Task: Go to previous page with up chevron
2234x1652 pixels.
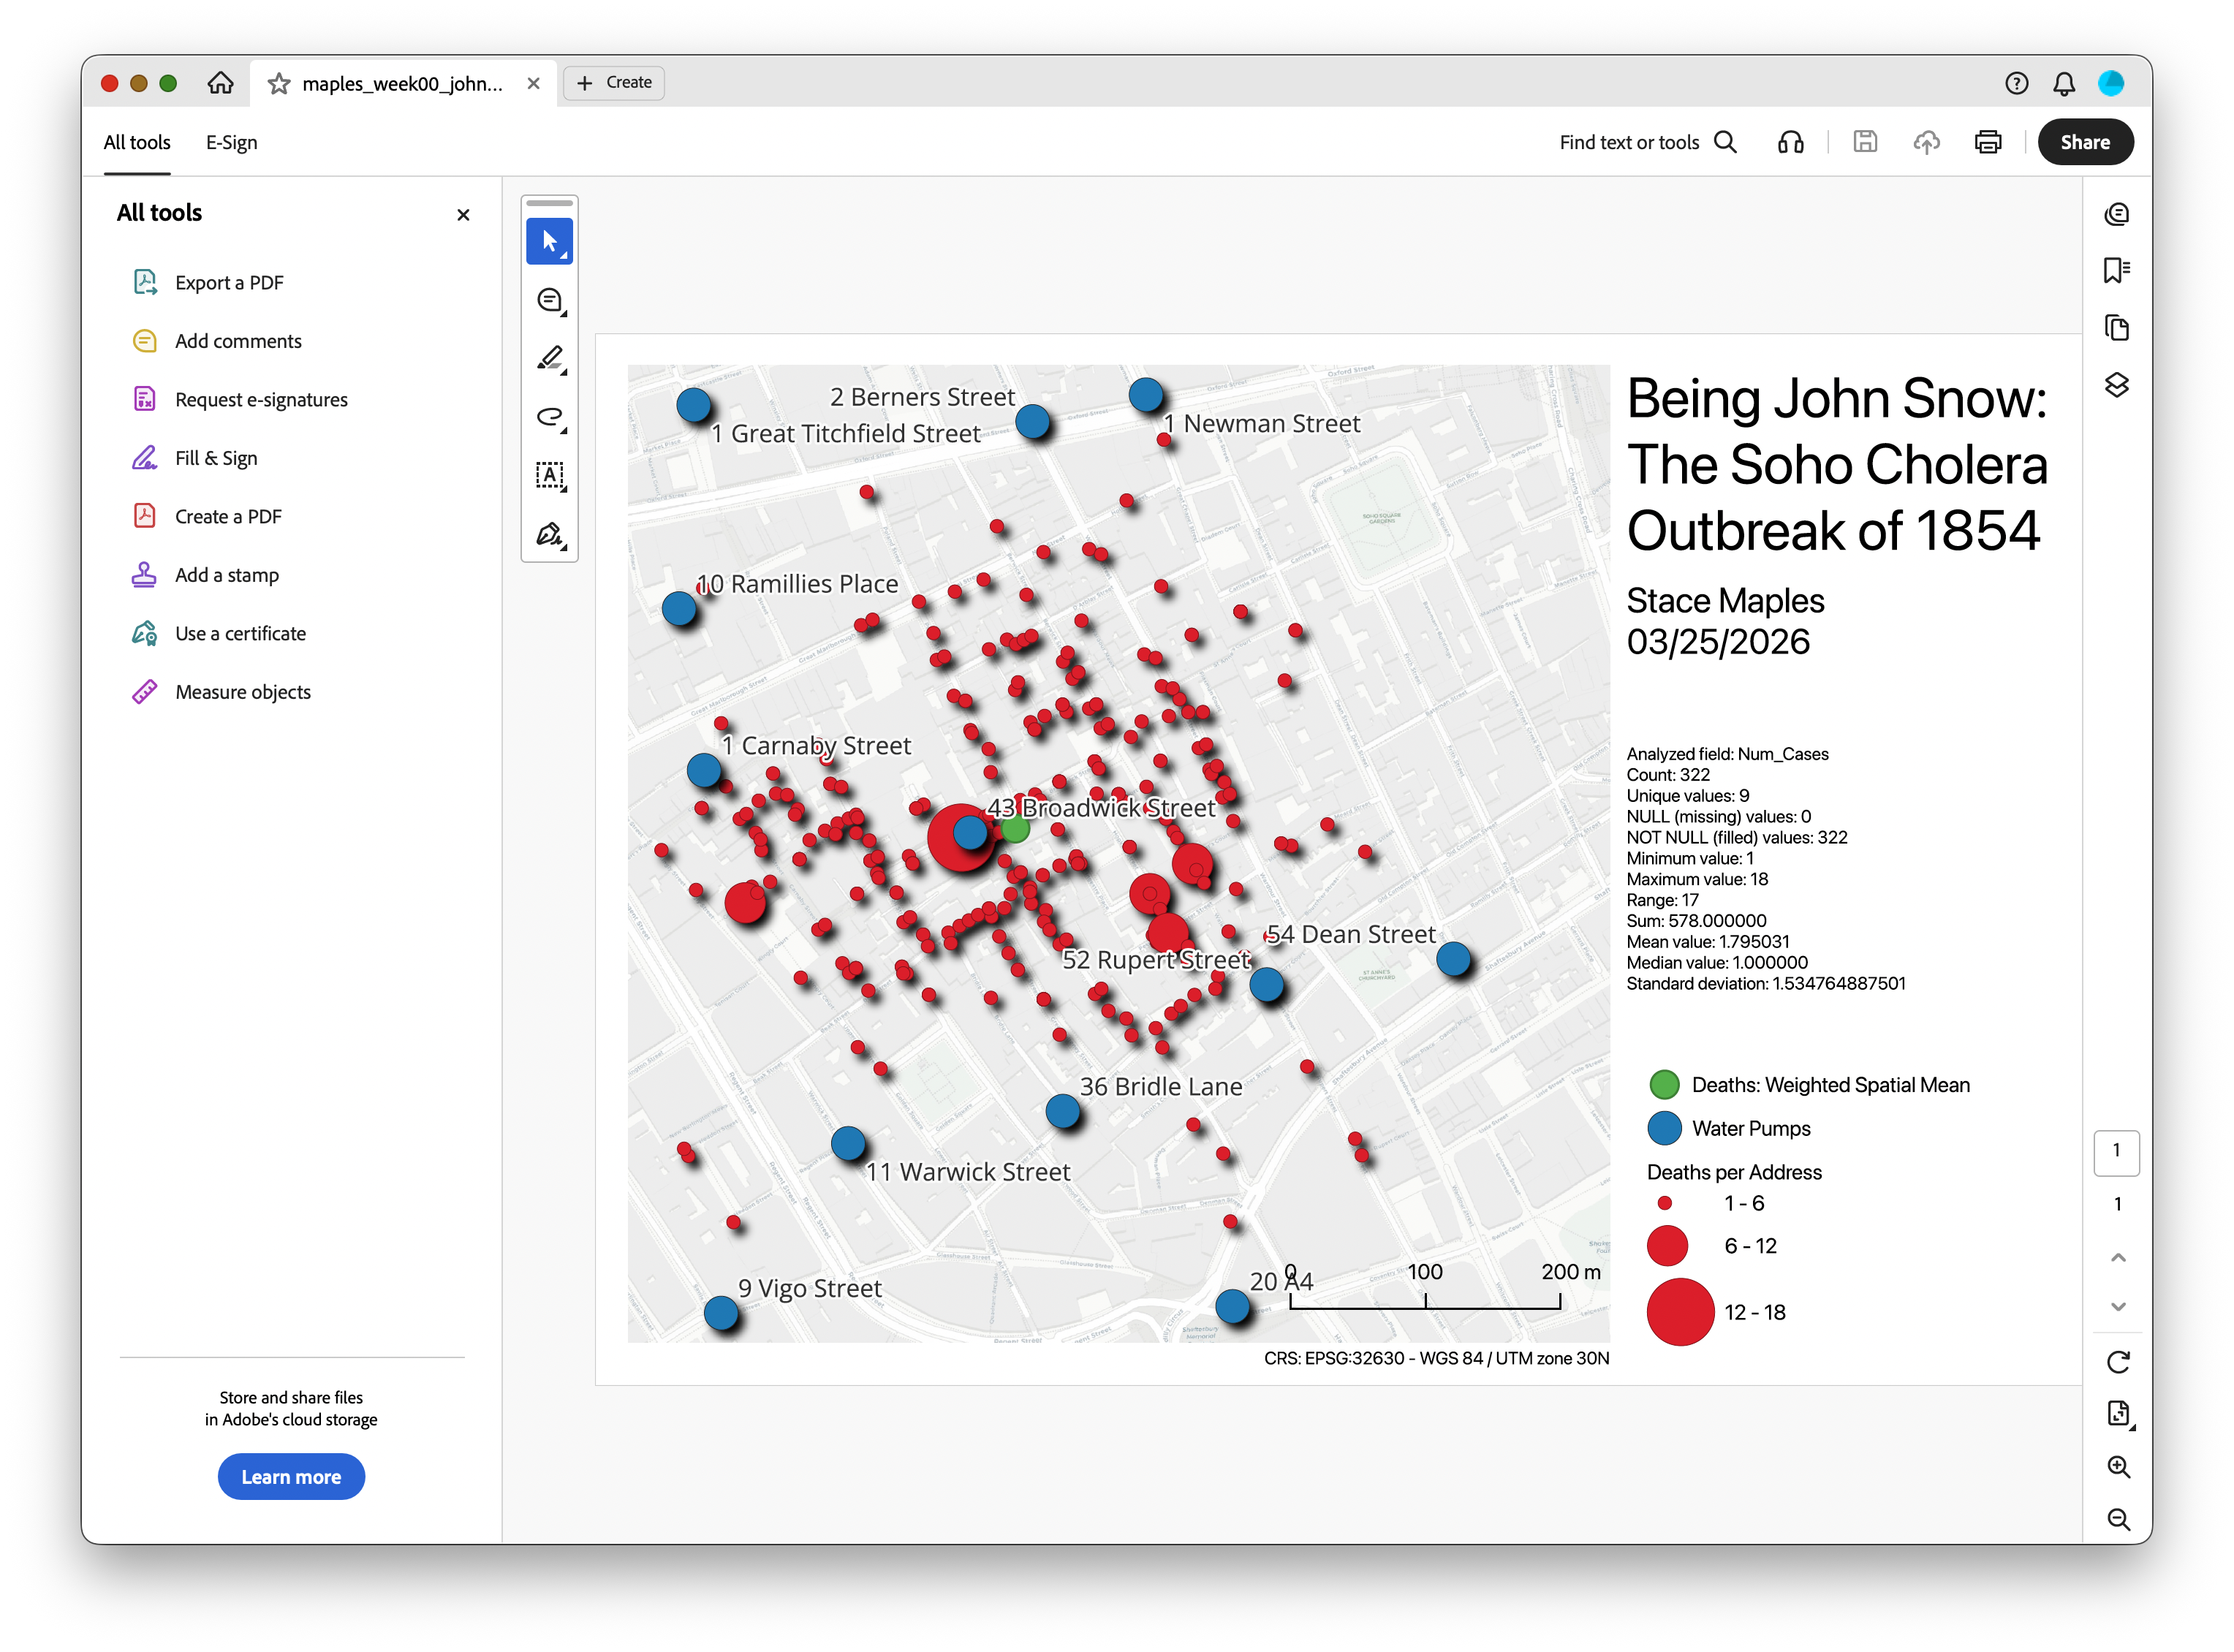Action: [2117, 1257]
